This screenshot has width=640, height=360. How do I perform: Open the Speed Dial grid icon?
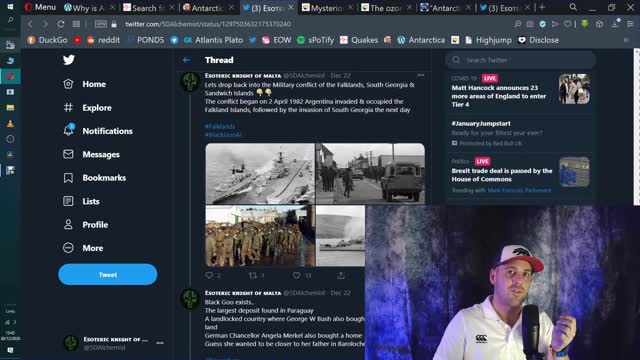pyautogui.click(x=76, y=24)
